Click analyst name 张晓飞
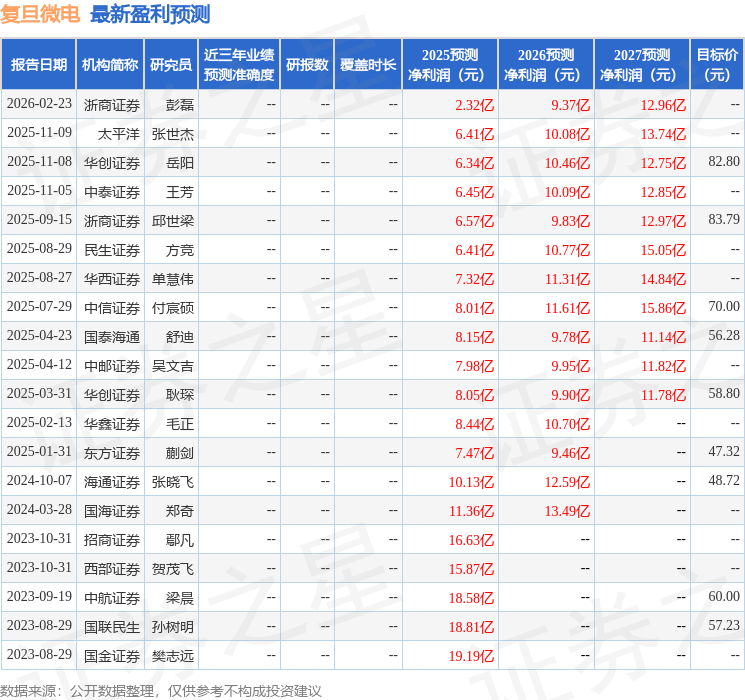The height and width of the screenshot is (700, 745). point(173,482)
